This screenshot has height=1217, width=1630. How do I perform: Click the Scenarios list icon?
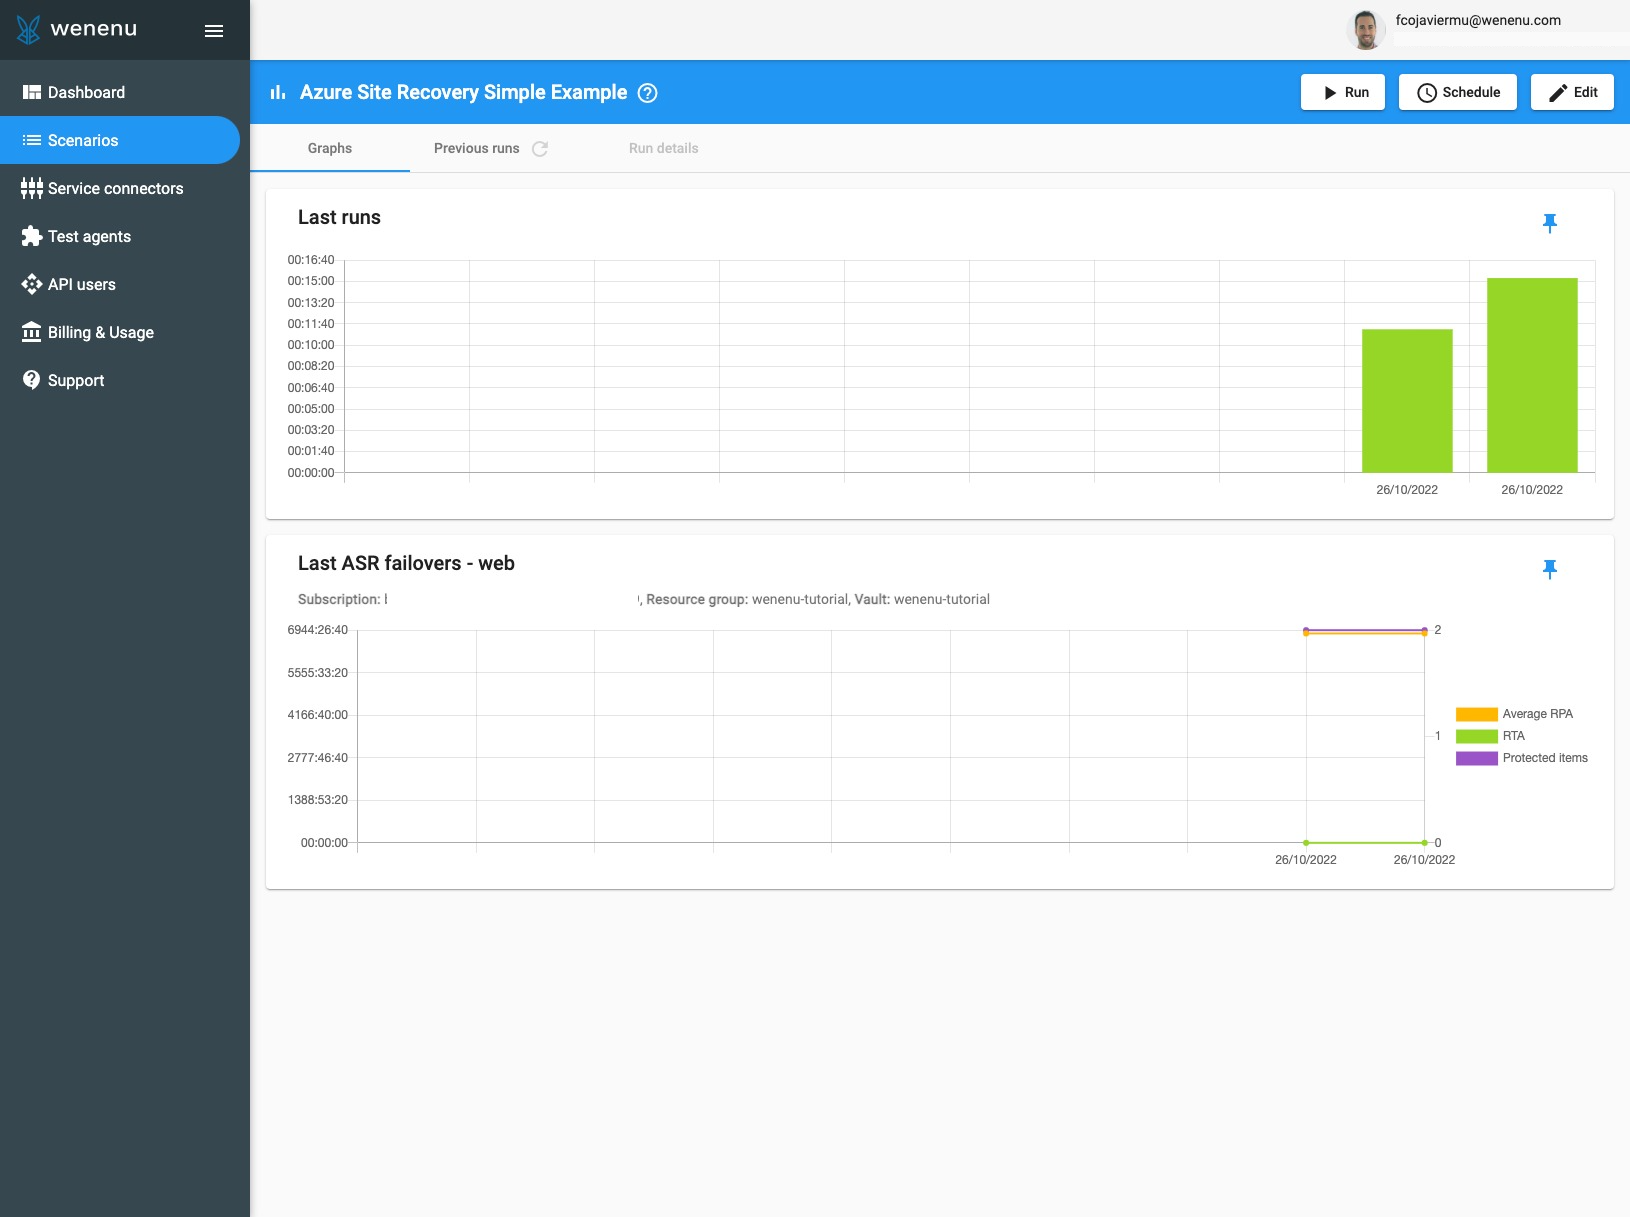click(x=32, y=140)
